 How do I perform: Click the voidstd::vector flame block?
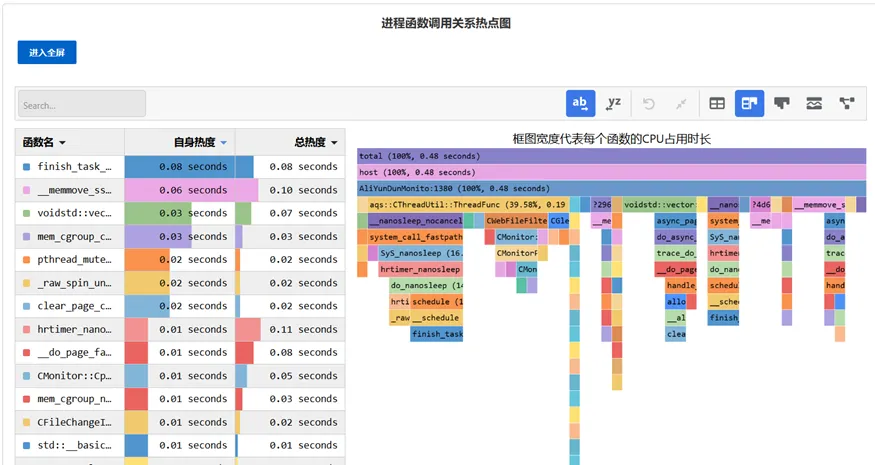659,205
